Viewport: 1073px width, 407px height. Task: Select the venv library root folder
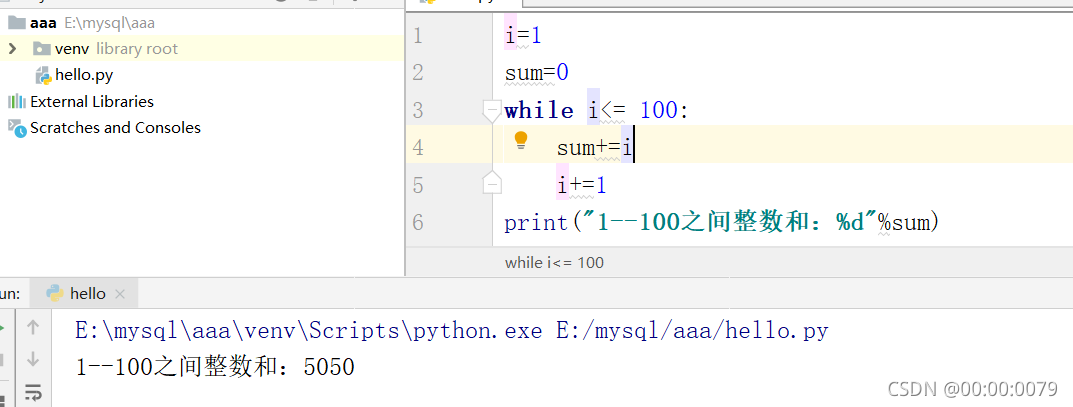click(105, 49)
